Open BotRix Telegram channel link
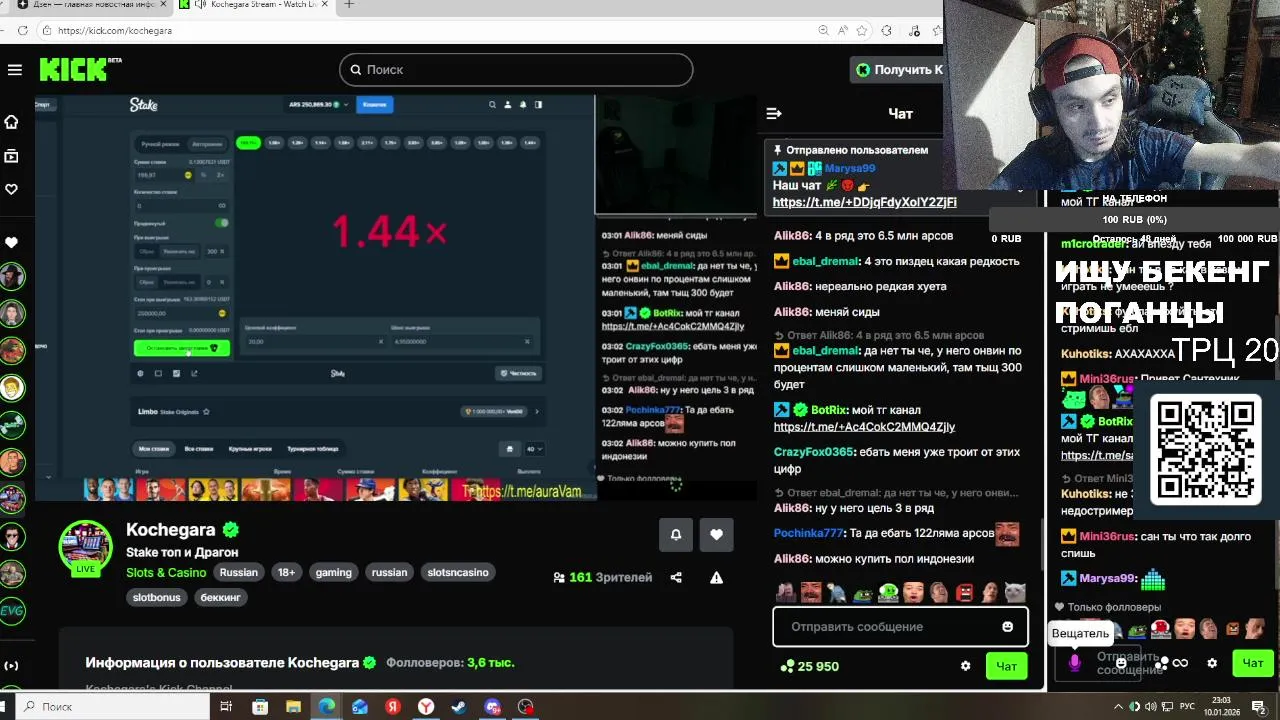 [864, 427]
